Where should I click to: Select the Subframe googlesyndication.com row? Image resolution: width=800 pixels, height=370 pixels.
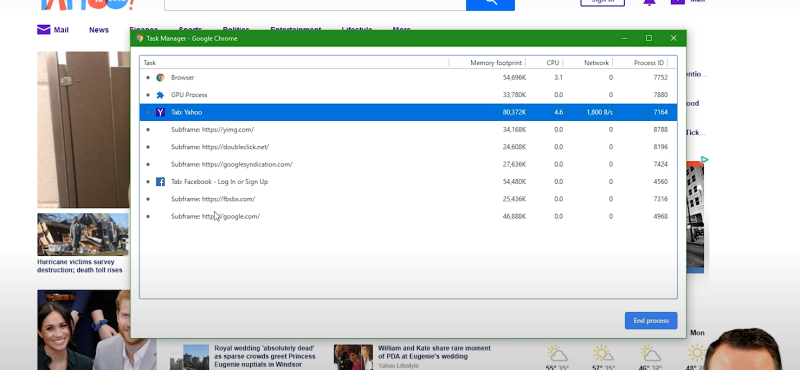[x=408, y=164]
